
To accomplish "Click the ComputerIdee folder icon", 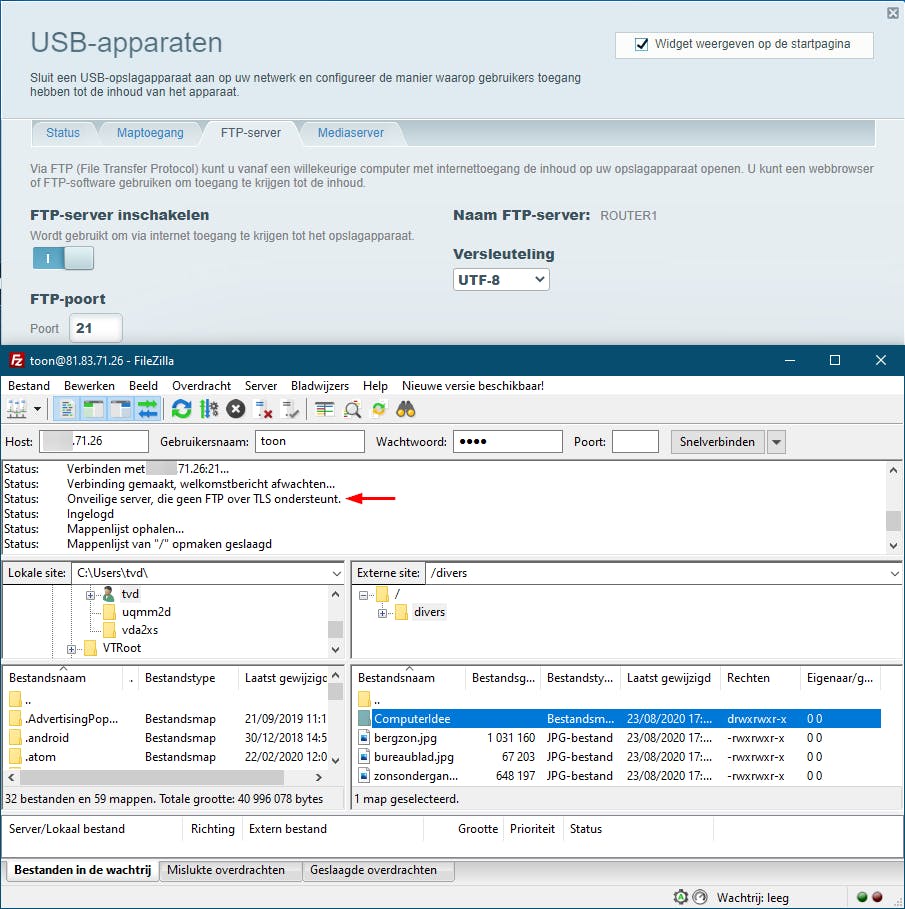I will pos(364,718).
